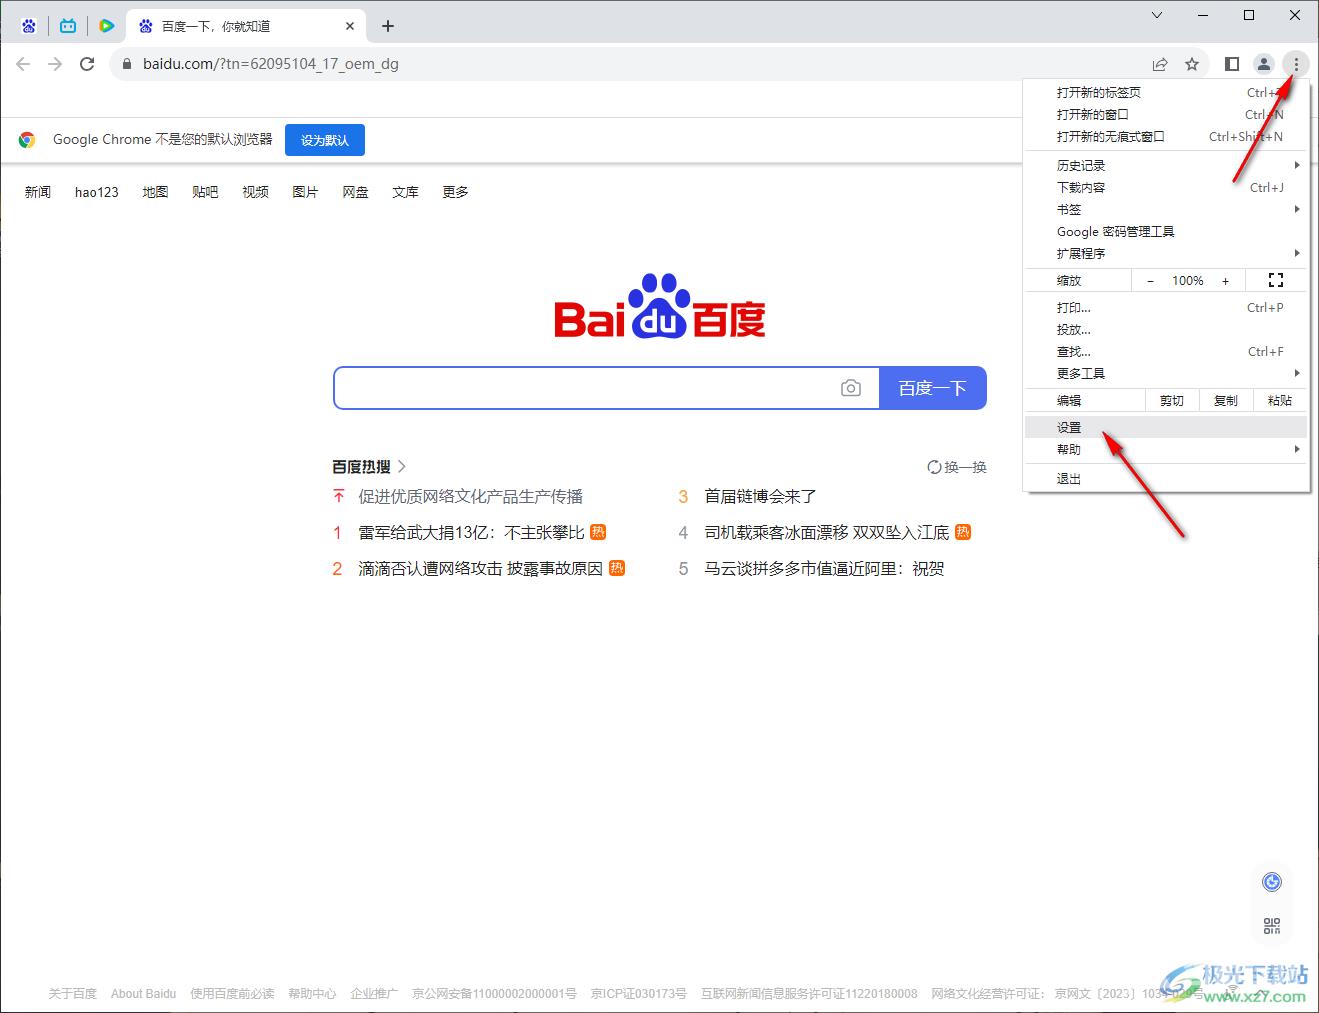Click 粘贴 in edit row
Image resolution: width=1319 pixels, height=1013 pixels.
(1280, 400)
